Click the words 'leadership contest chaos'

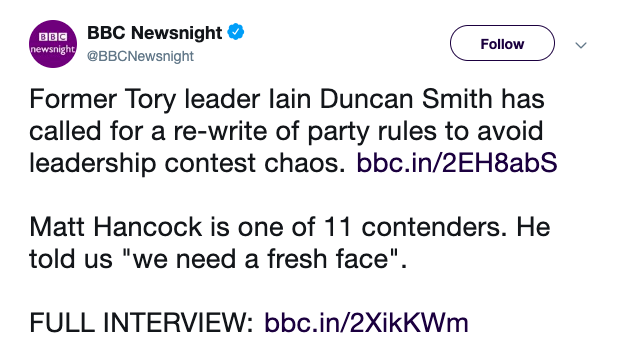[188, 163]
